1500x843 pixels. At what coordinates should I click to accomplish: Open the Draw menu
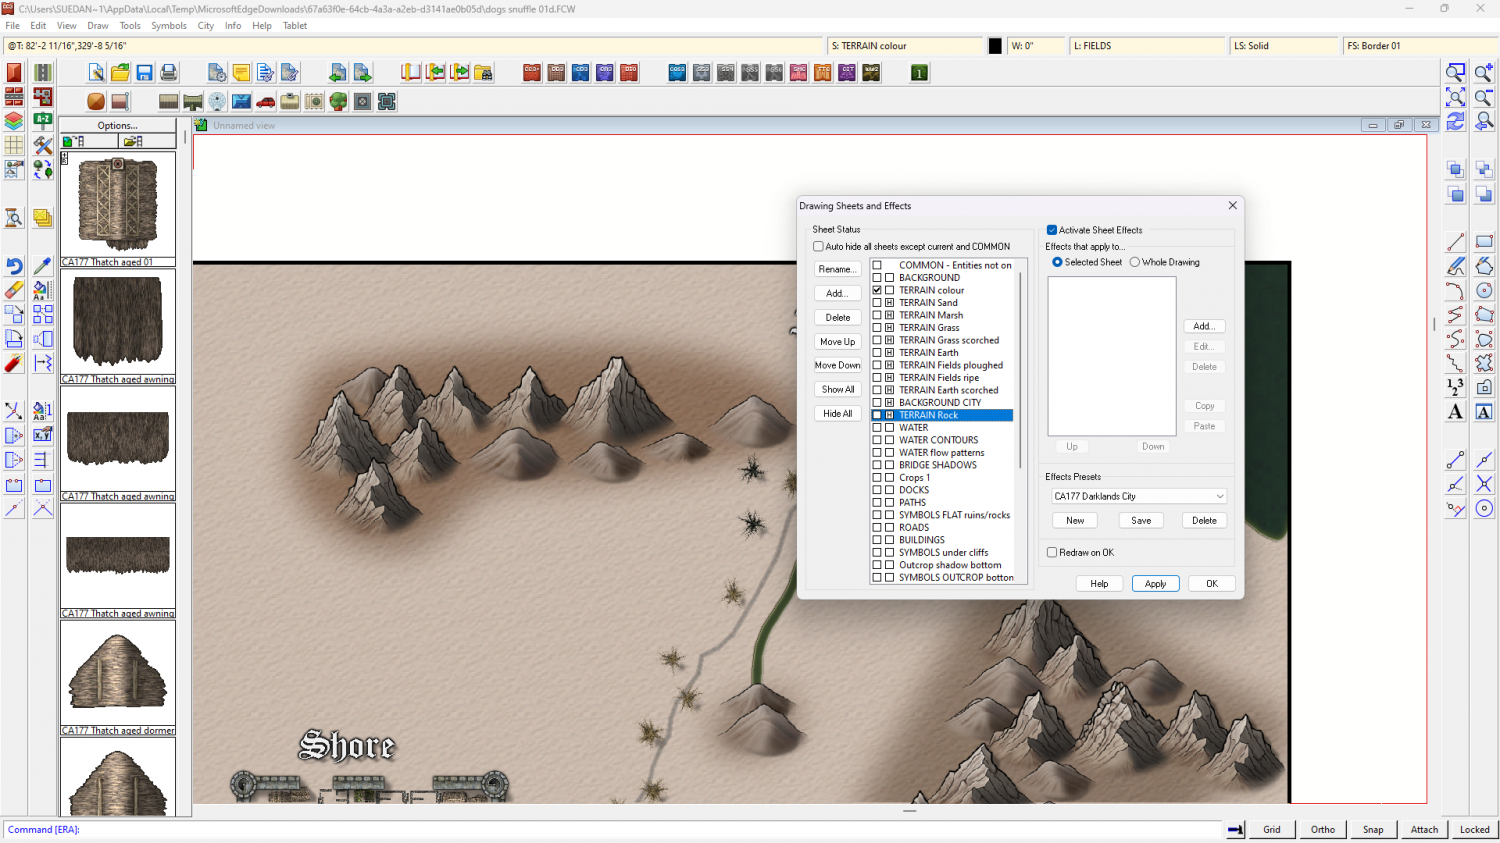[98, 26]
